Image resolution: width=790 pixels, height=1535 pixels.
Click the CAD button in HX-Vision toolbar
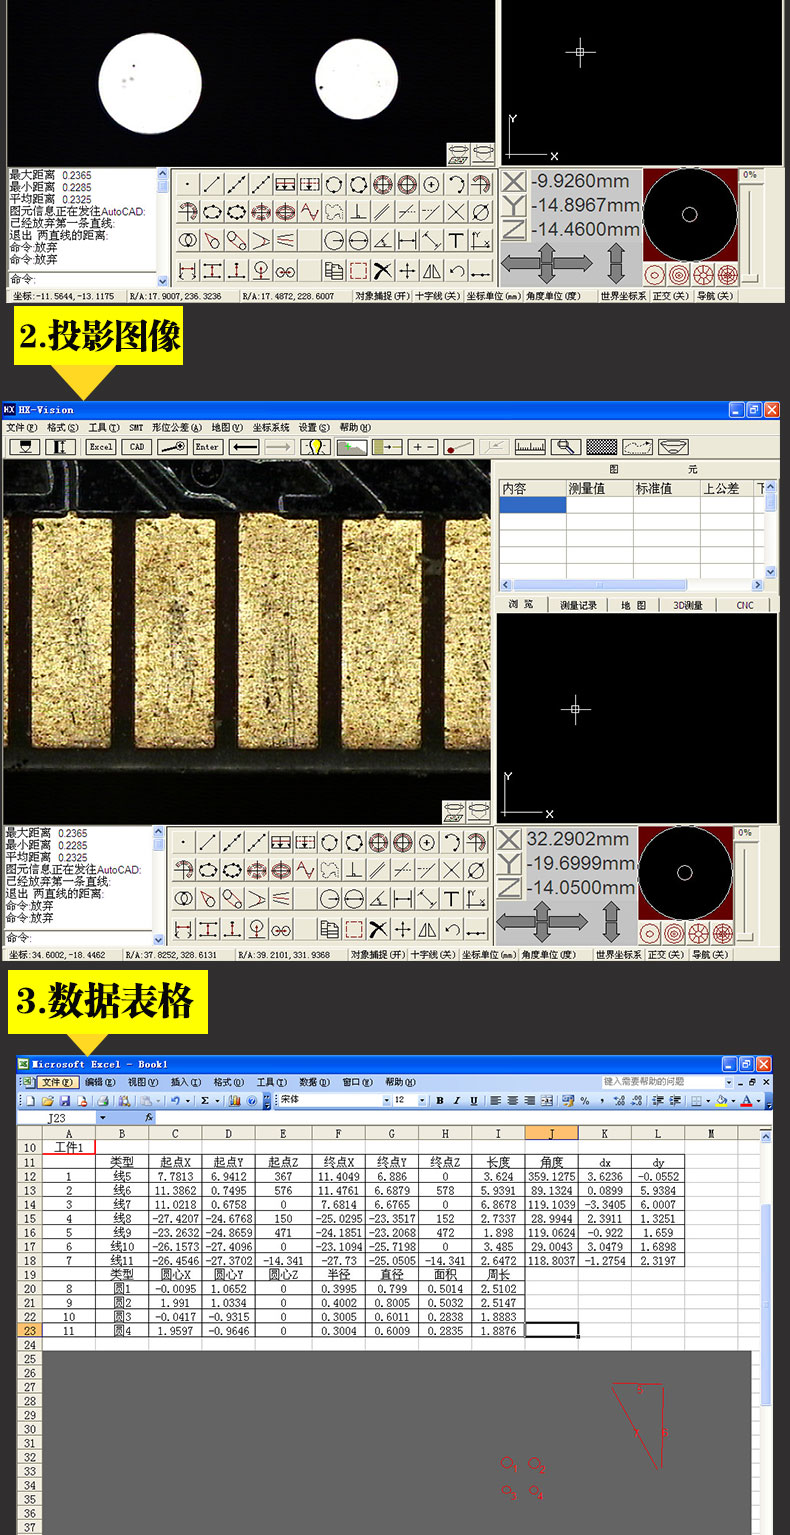tap(137, 447)
